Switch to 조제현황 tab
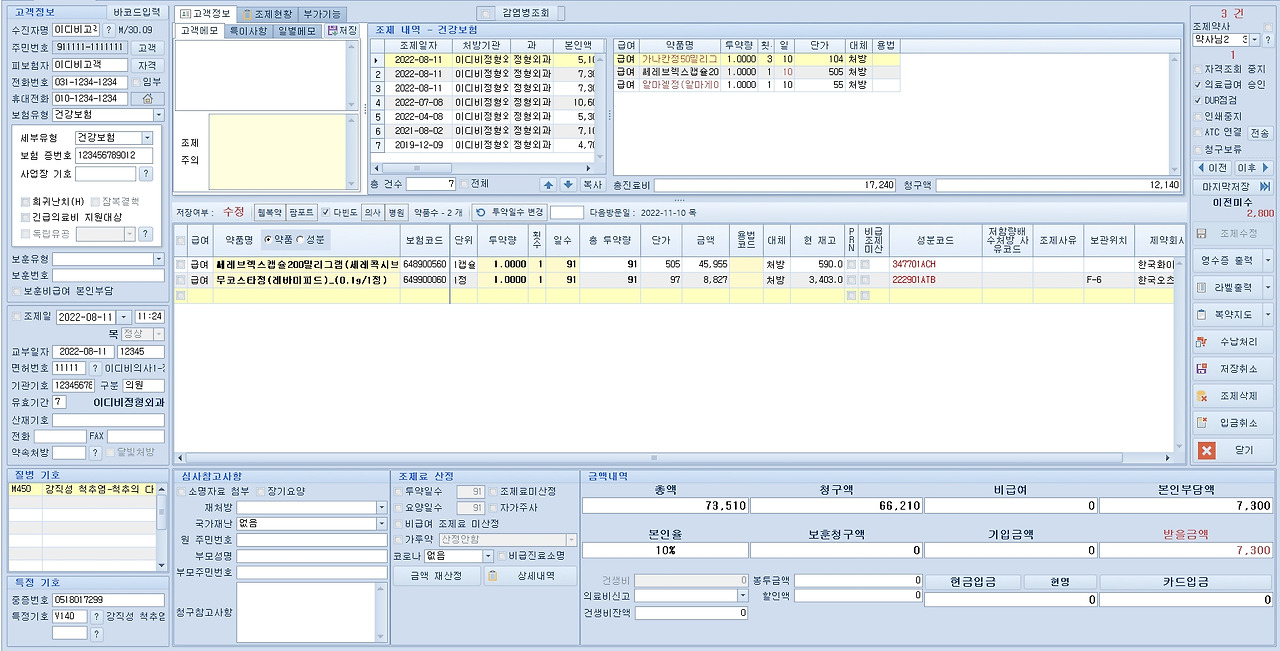This screenshot has height=651, width=1280. tap(266, 14)
